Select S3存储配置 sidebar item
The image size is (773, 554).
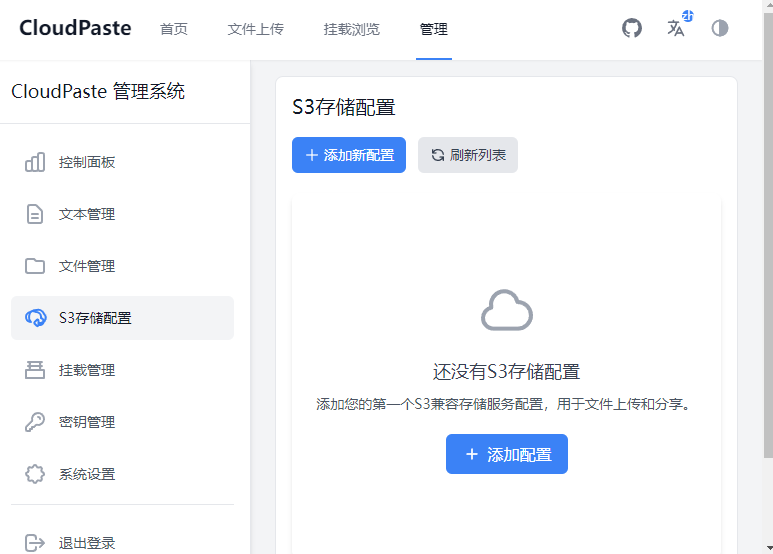[122, 318]
